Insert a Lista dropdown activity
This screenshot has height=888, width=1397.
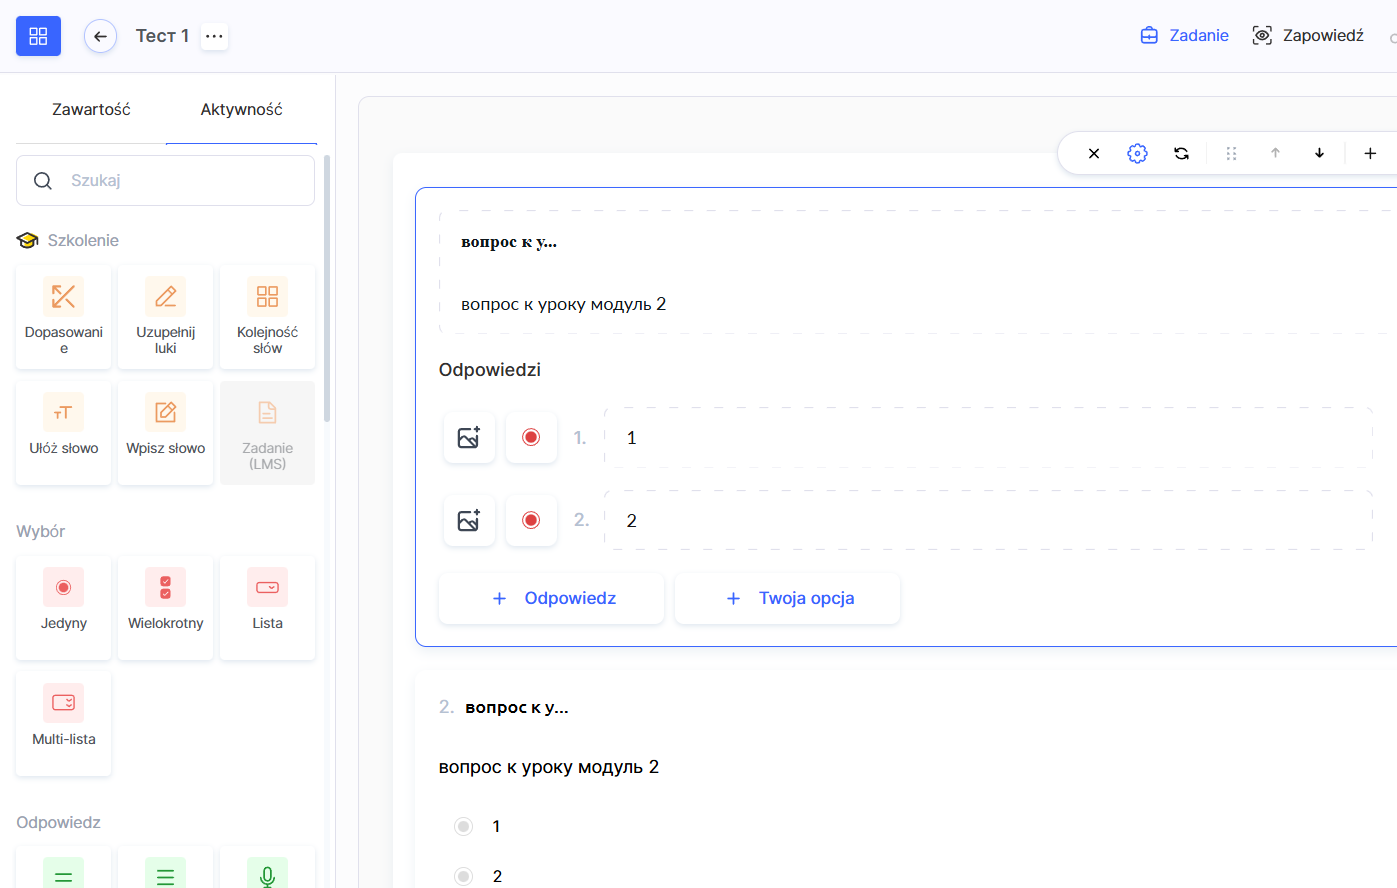267,607
